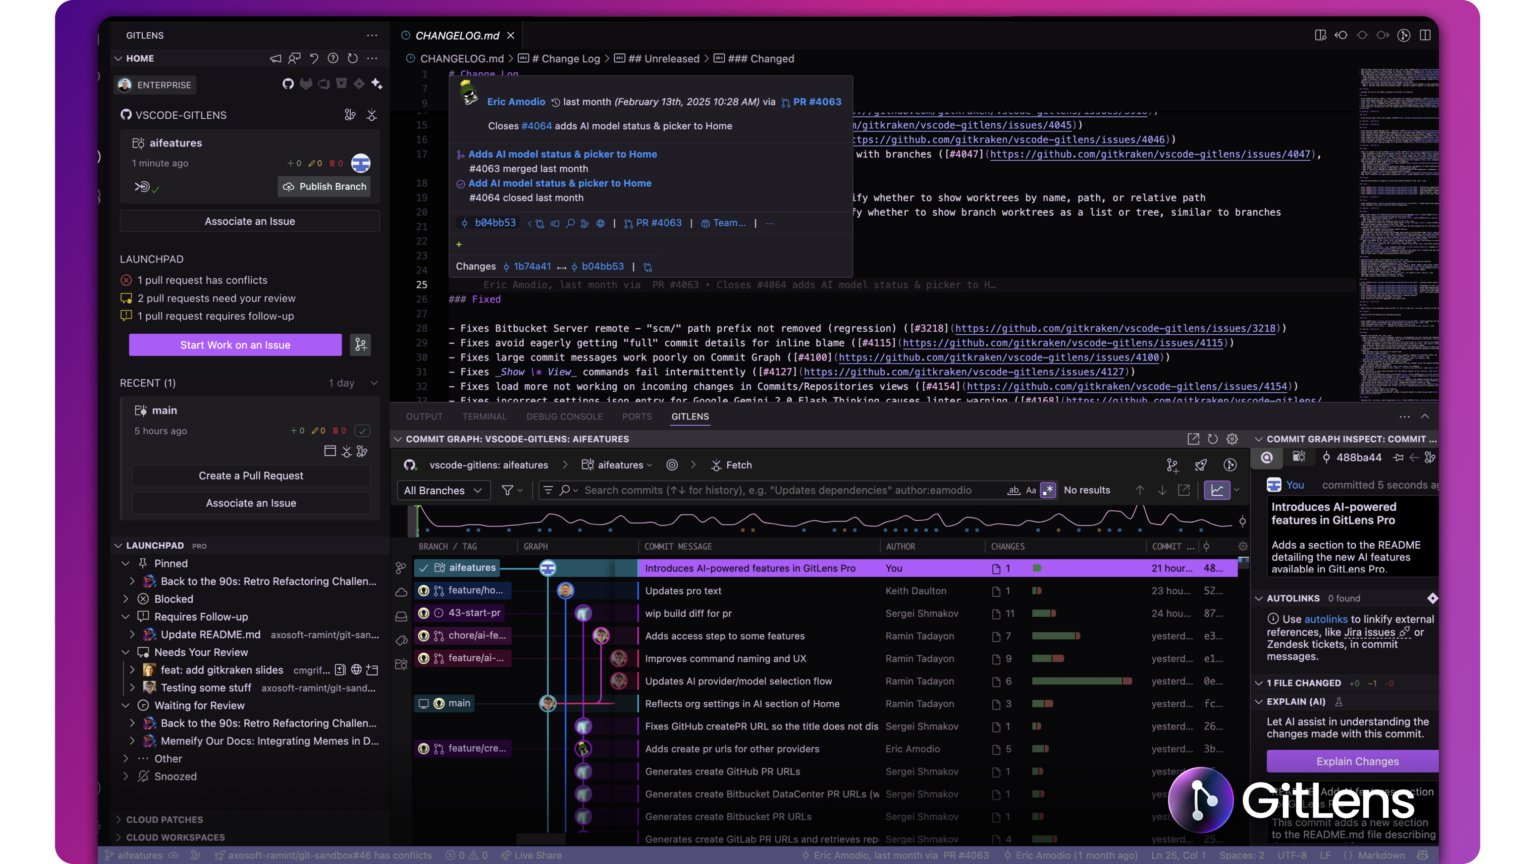Image resolution: width=1536 pixels, height=864 pixels.
Task: Toggle match-all (ab) option in the commit search
Action: click(1013, 490)
